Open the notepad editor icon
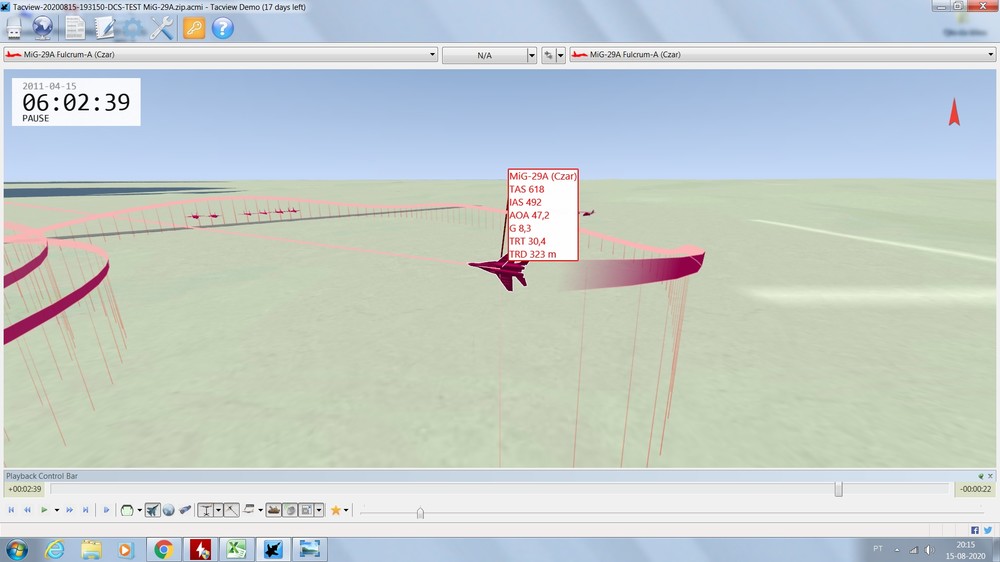This screenshot has width=1000, height=562. click(105, 28)
